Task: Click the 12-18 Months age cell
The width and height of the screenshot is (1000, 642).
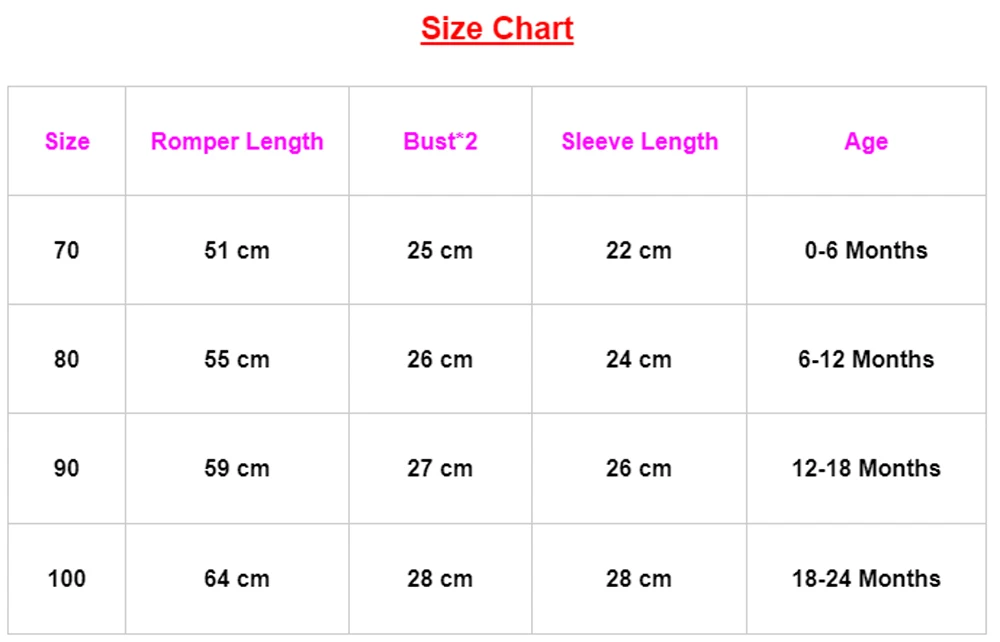Action: (866, 469)
